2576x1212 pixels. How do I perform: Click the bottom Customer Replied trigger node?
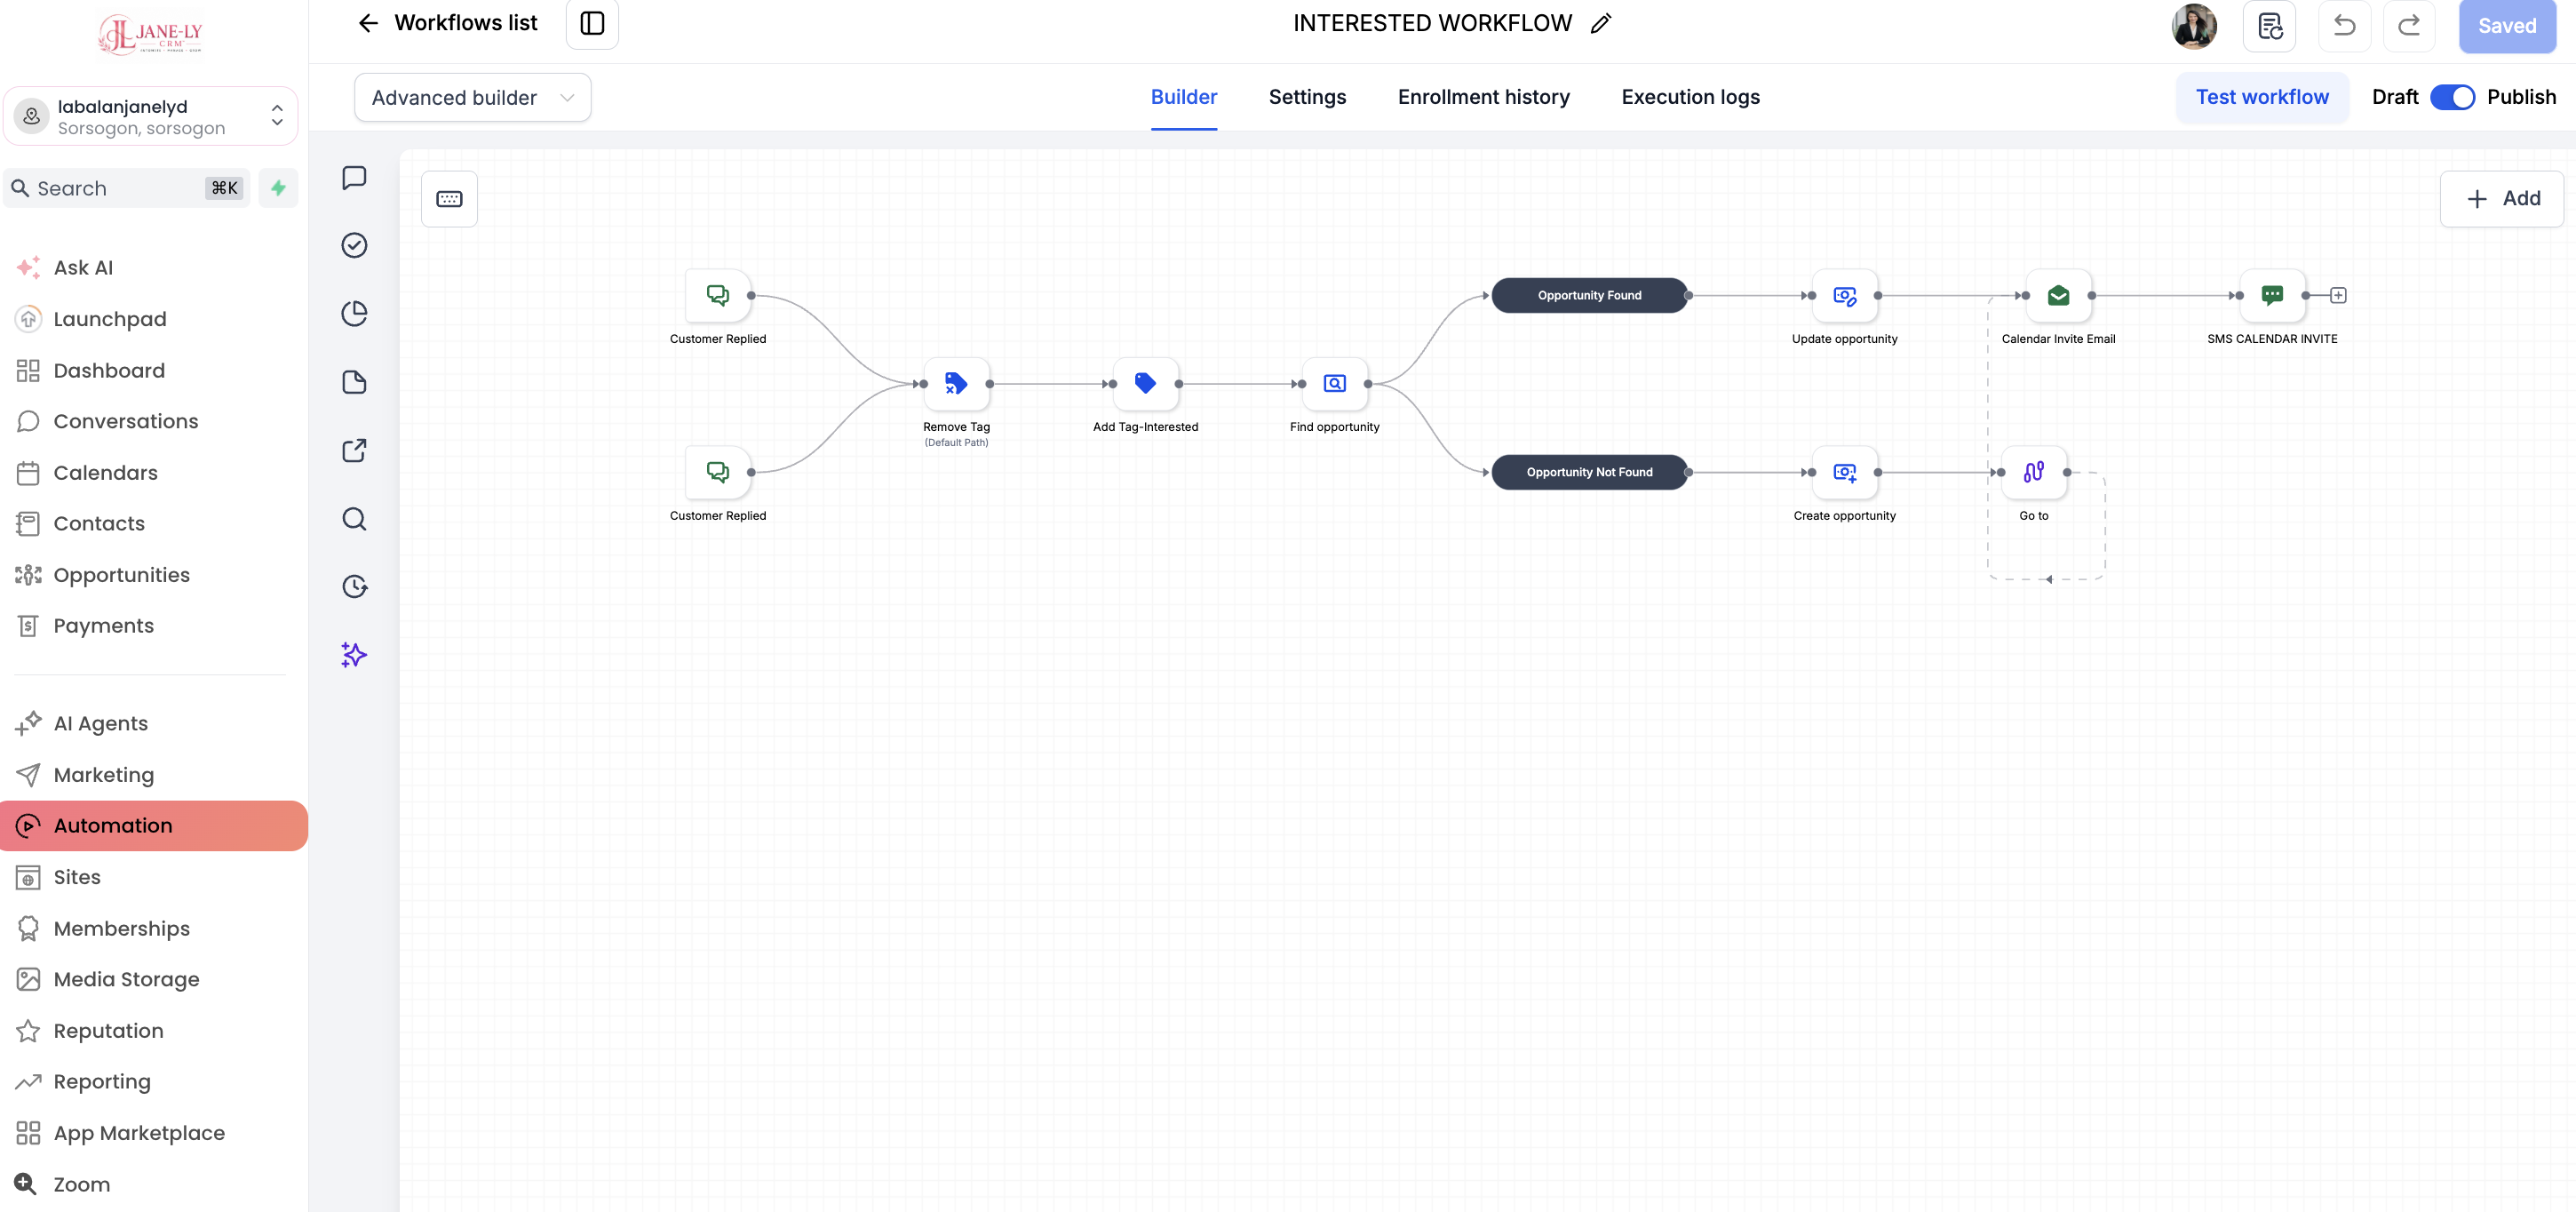[717, 472]
